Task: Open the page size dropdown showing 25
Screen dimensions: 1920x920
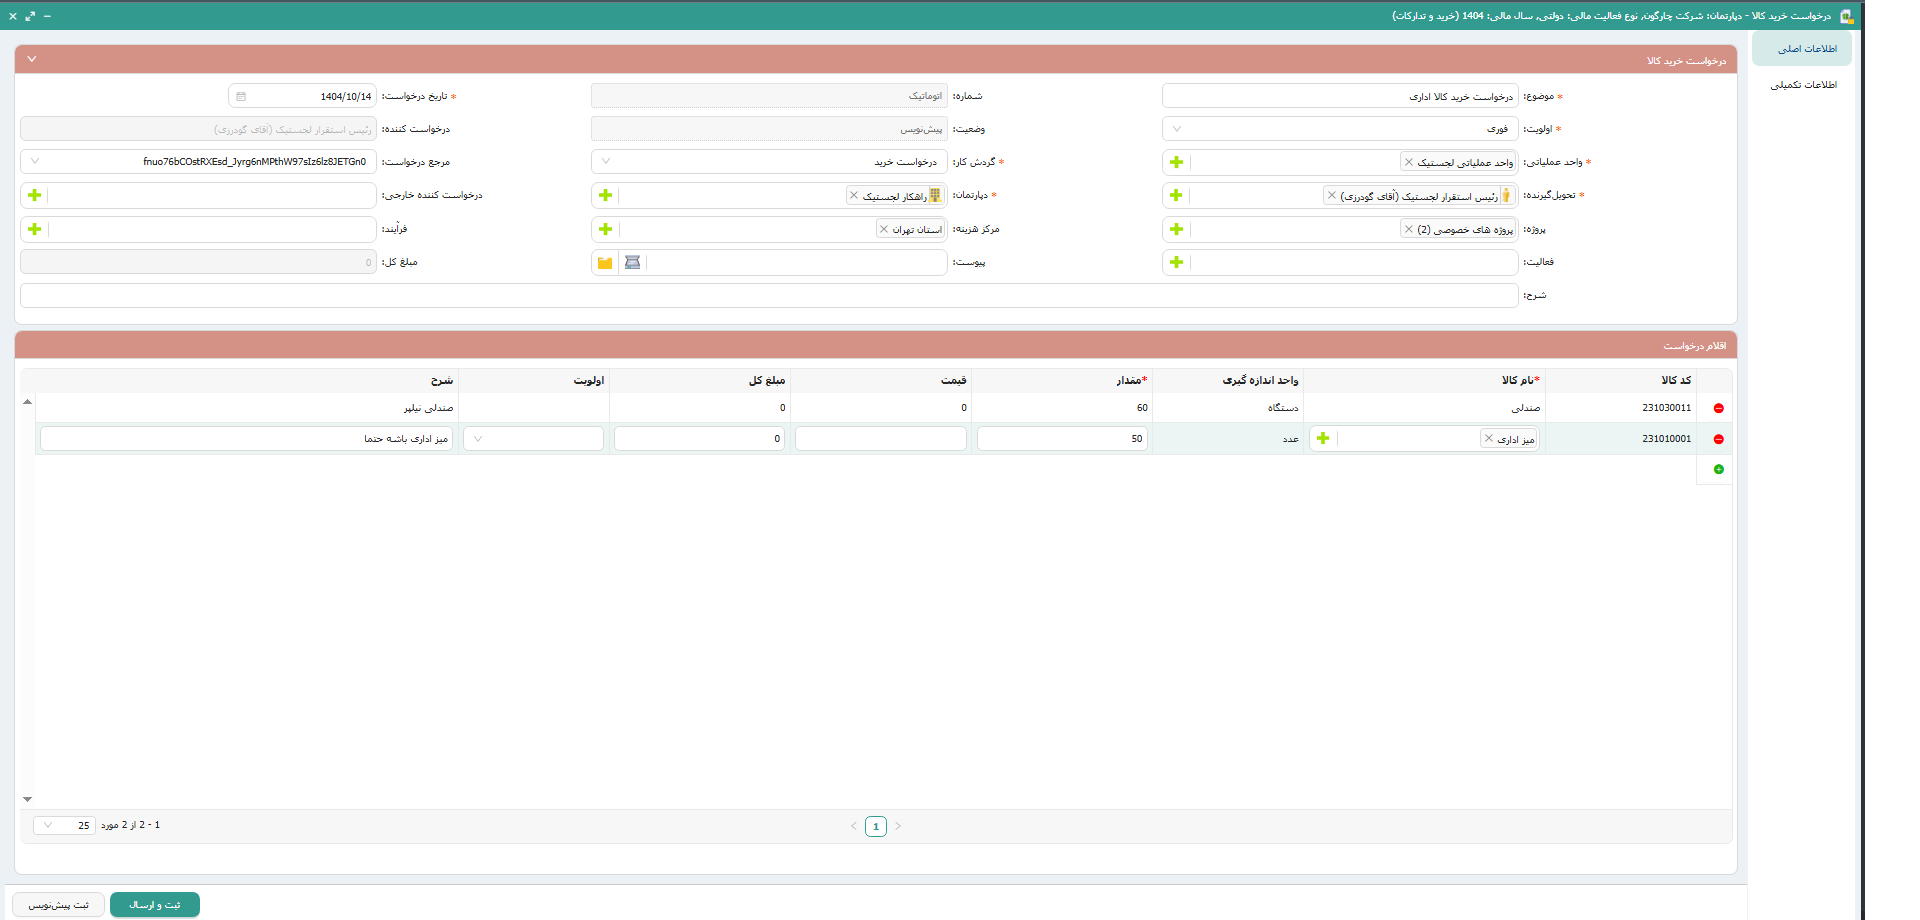Action: coord(48,826)
